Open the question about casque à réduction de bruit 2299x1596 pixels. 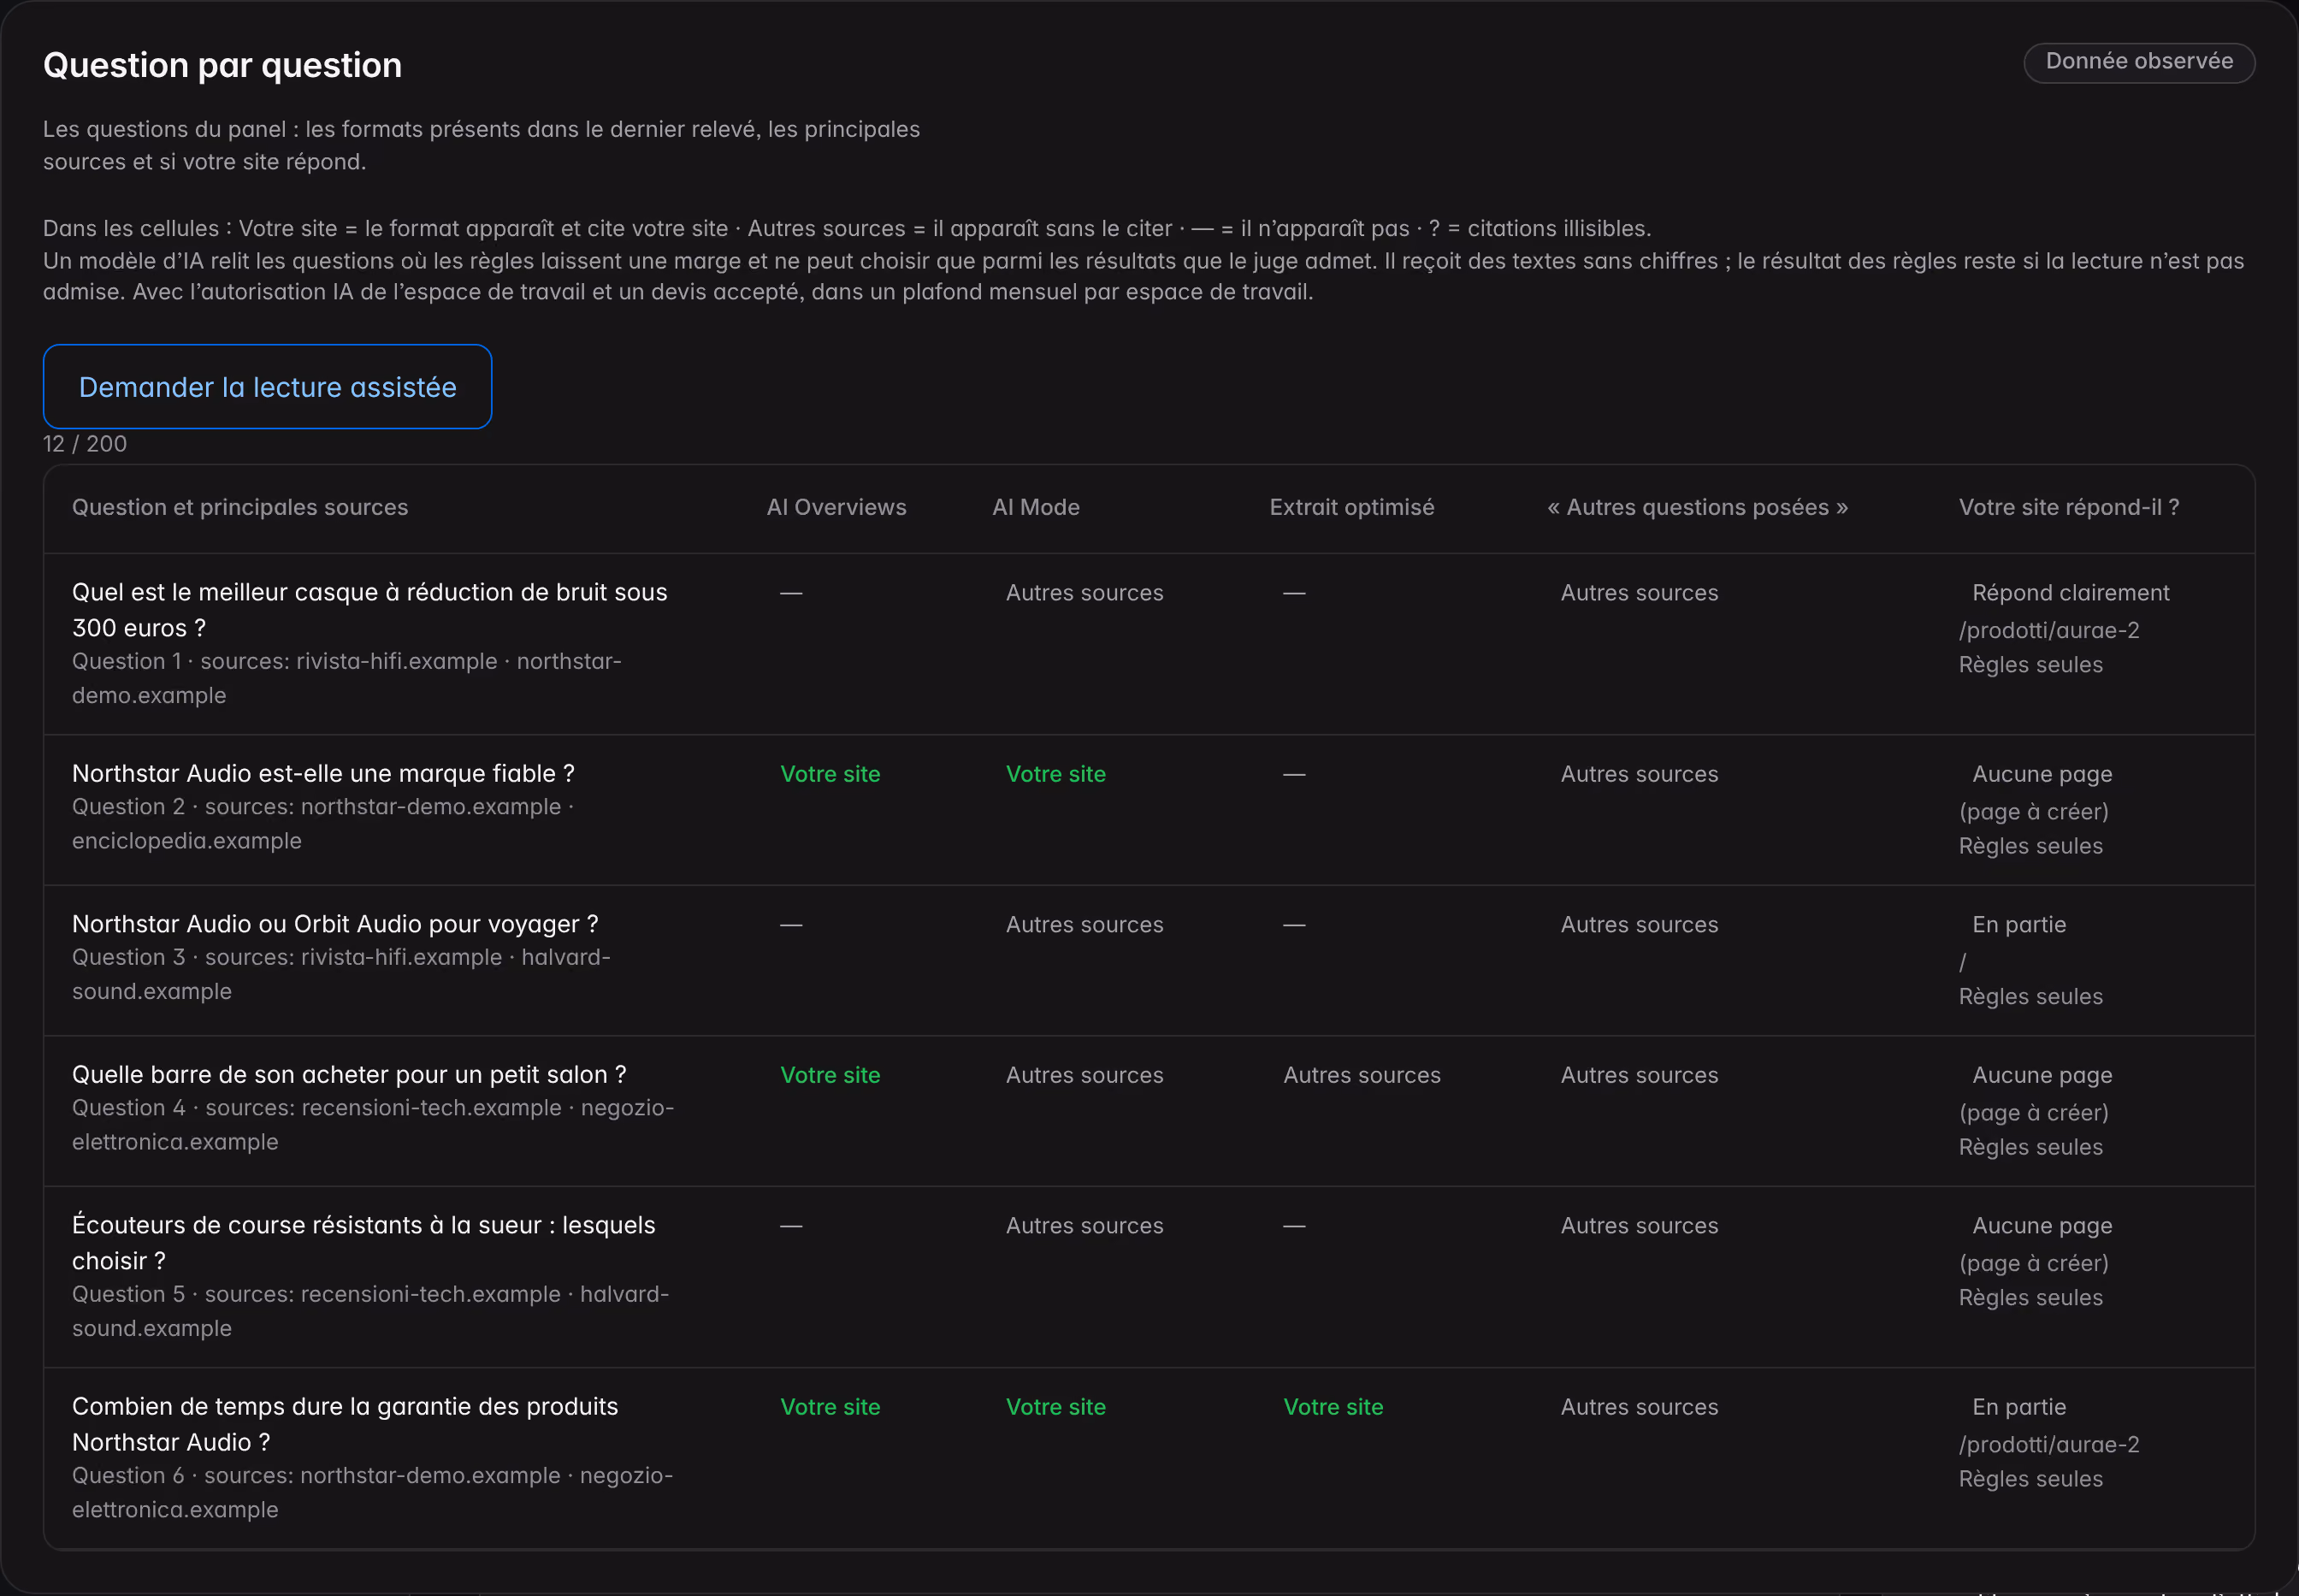pos(369,610)
